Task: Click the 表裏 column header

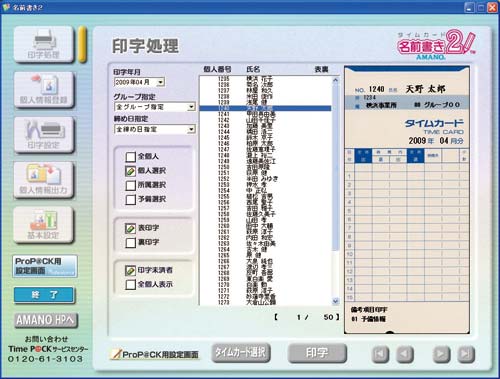Action: pos(321,69)
